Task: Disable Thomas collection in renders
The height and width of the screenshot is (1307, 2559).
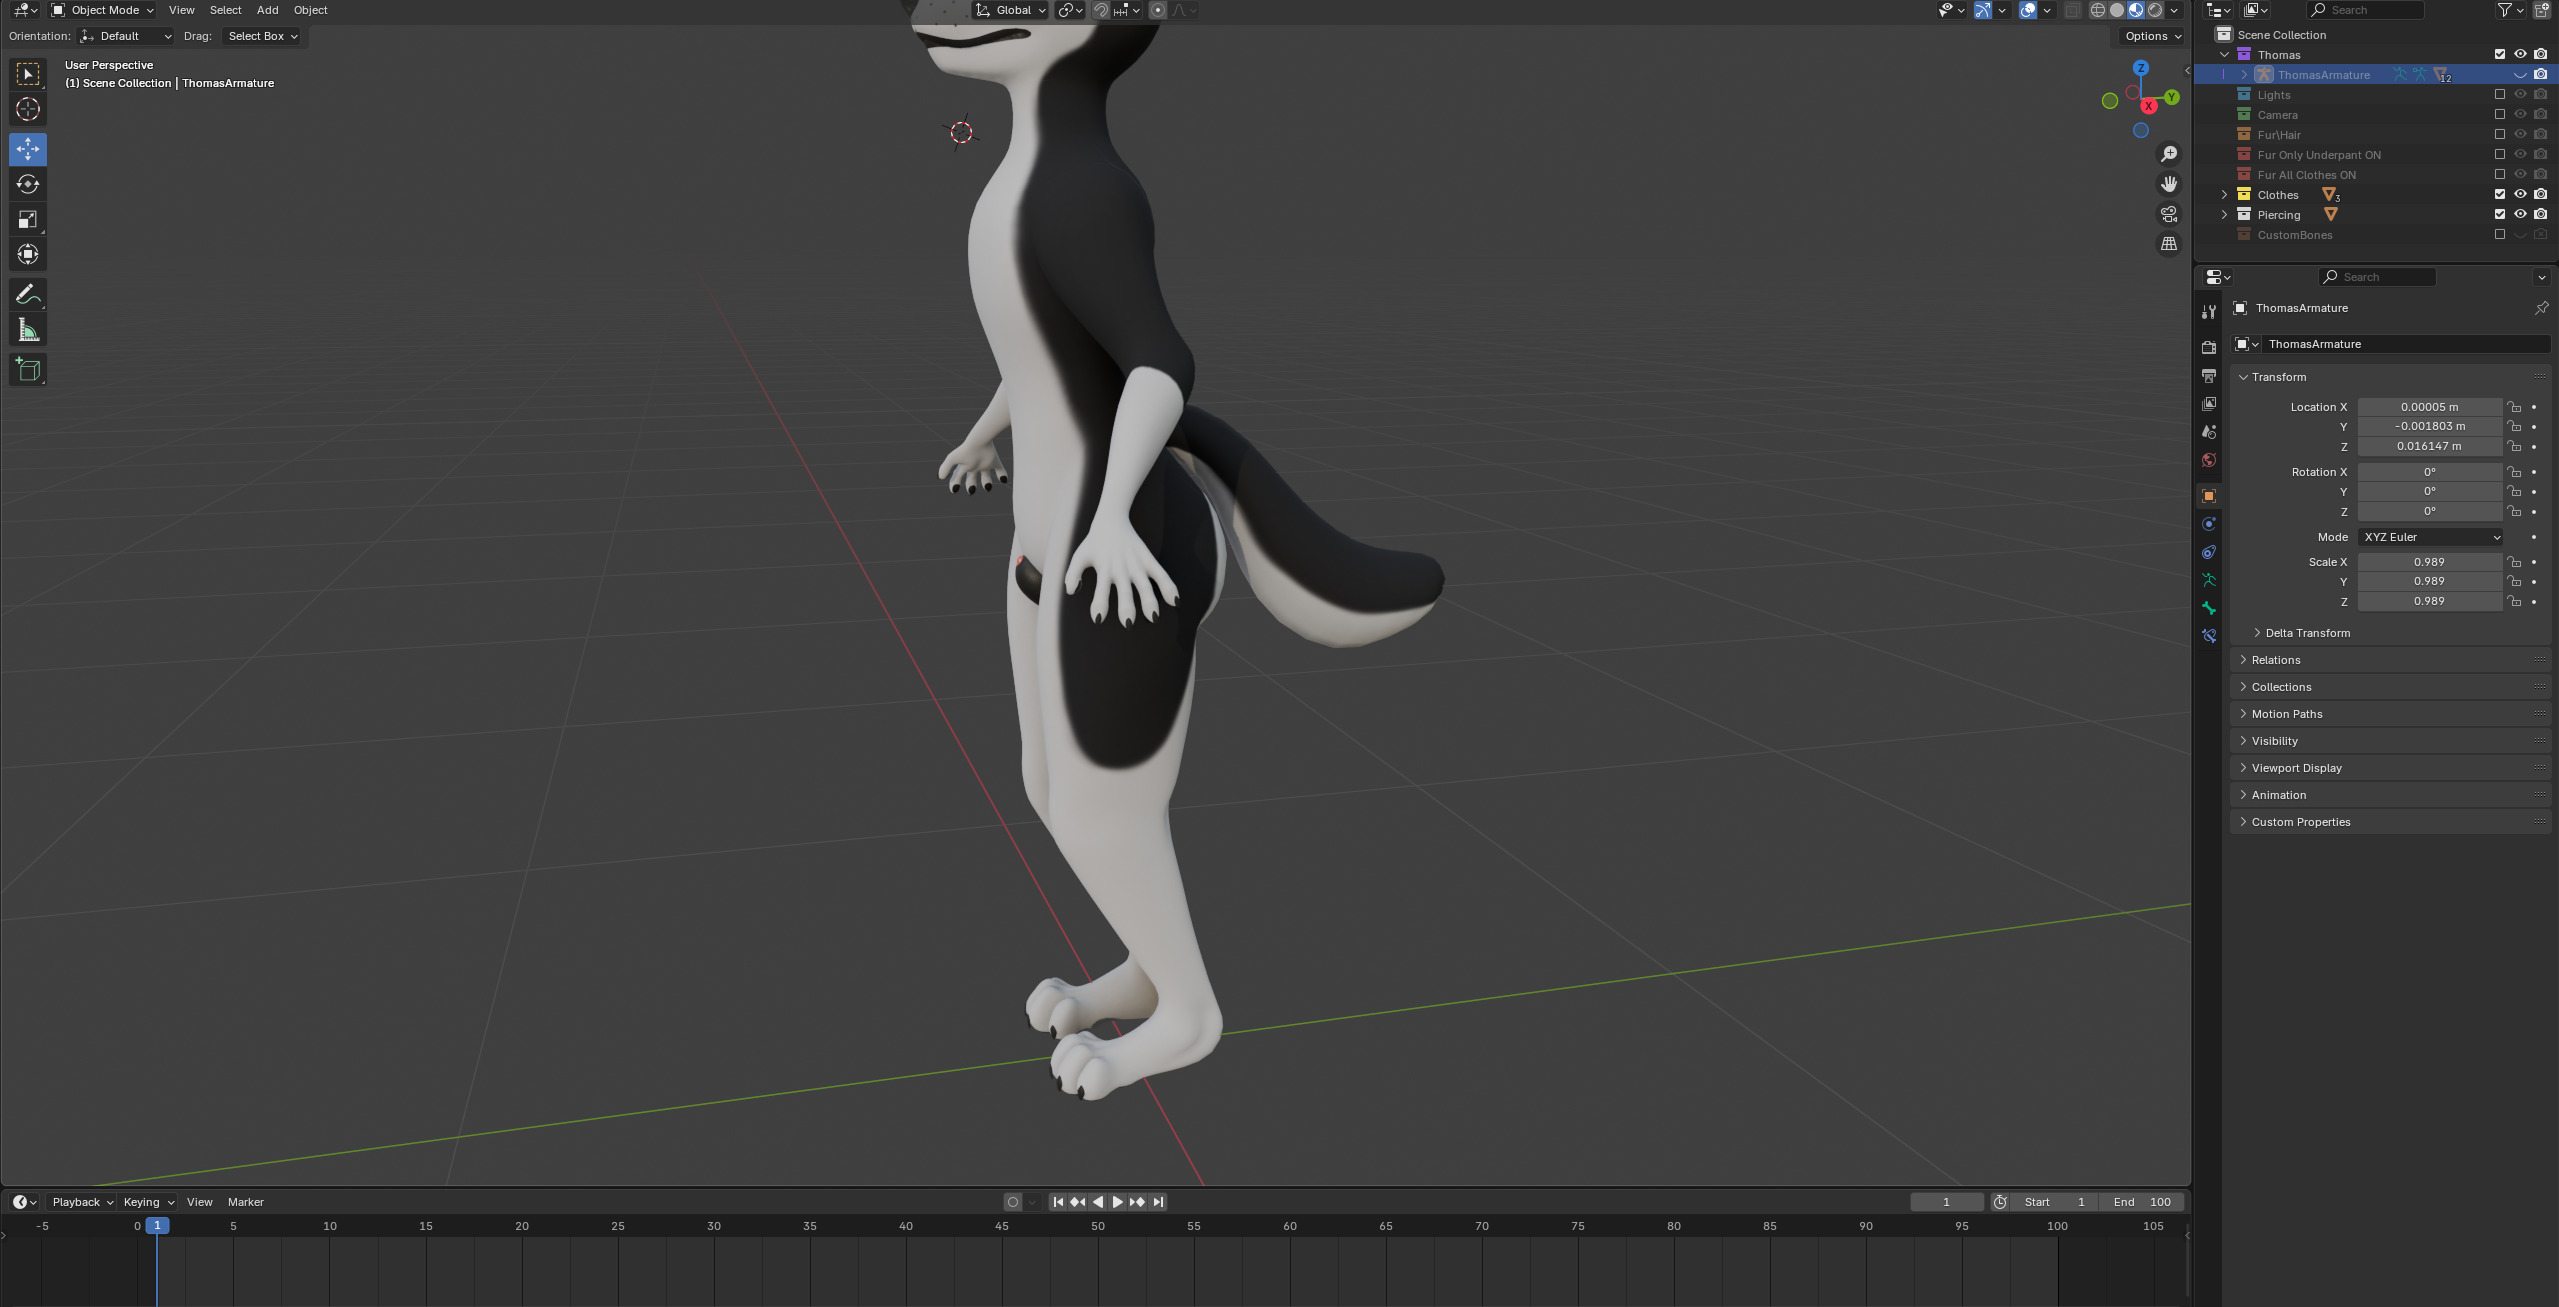Action: point(2541,55)
